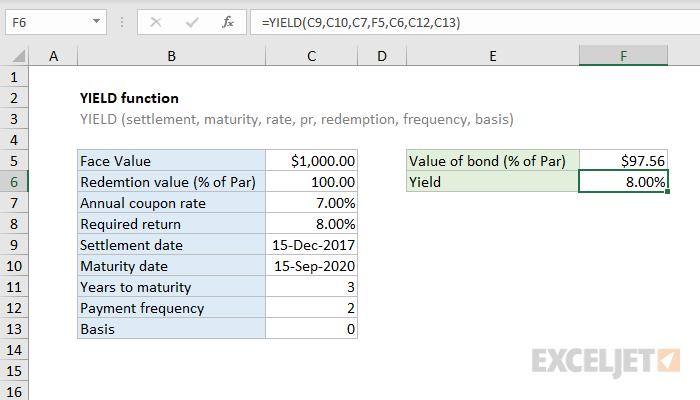700x400 pixels.
Task: Click the cancel (X) formula bar icon
Action: [156, 21]
